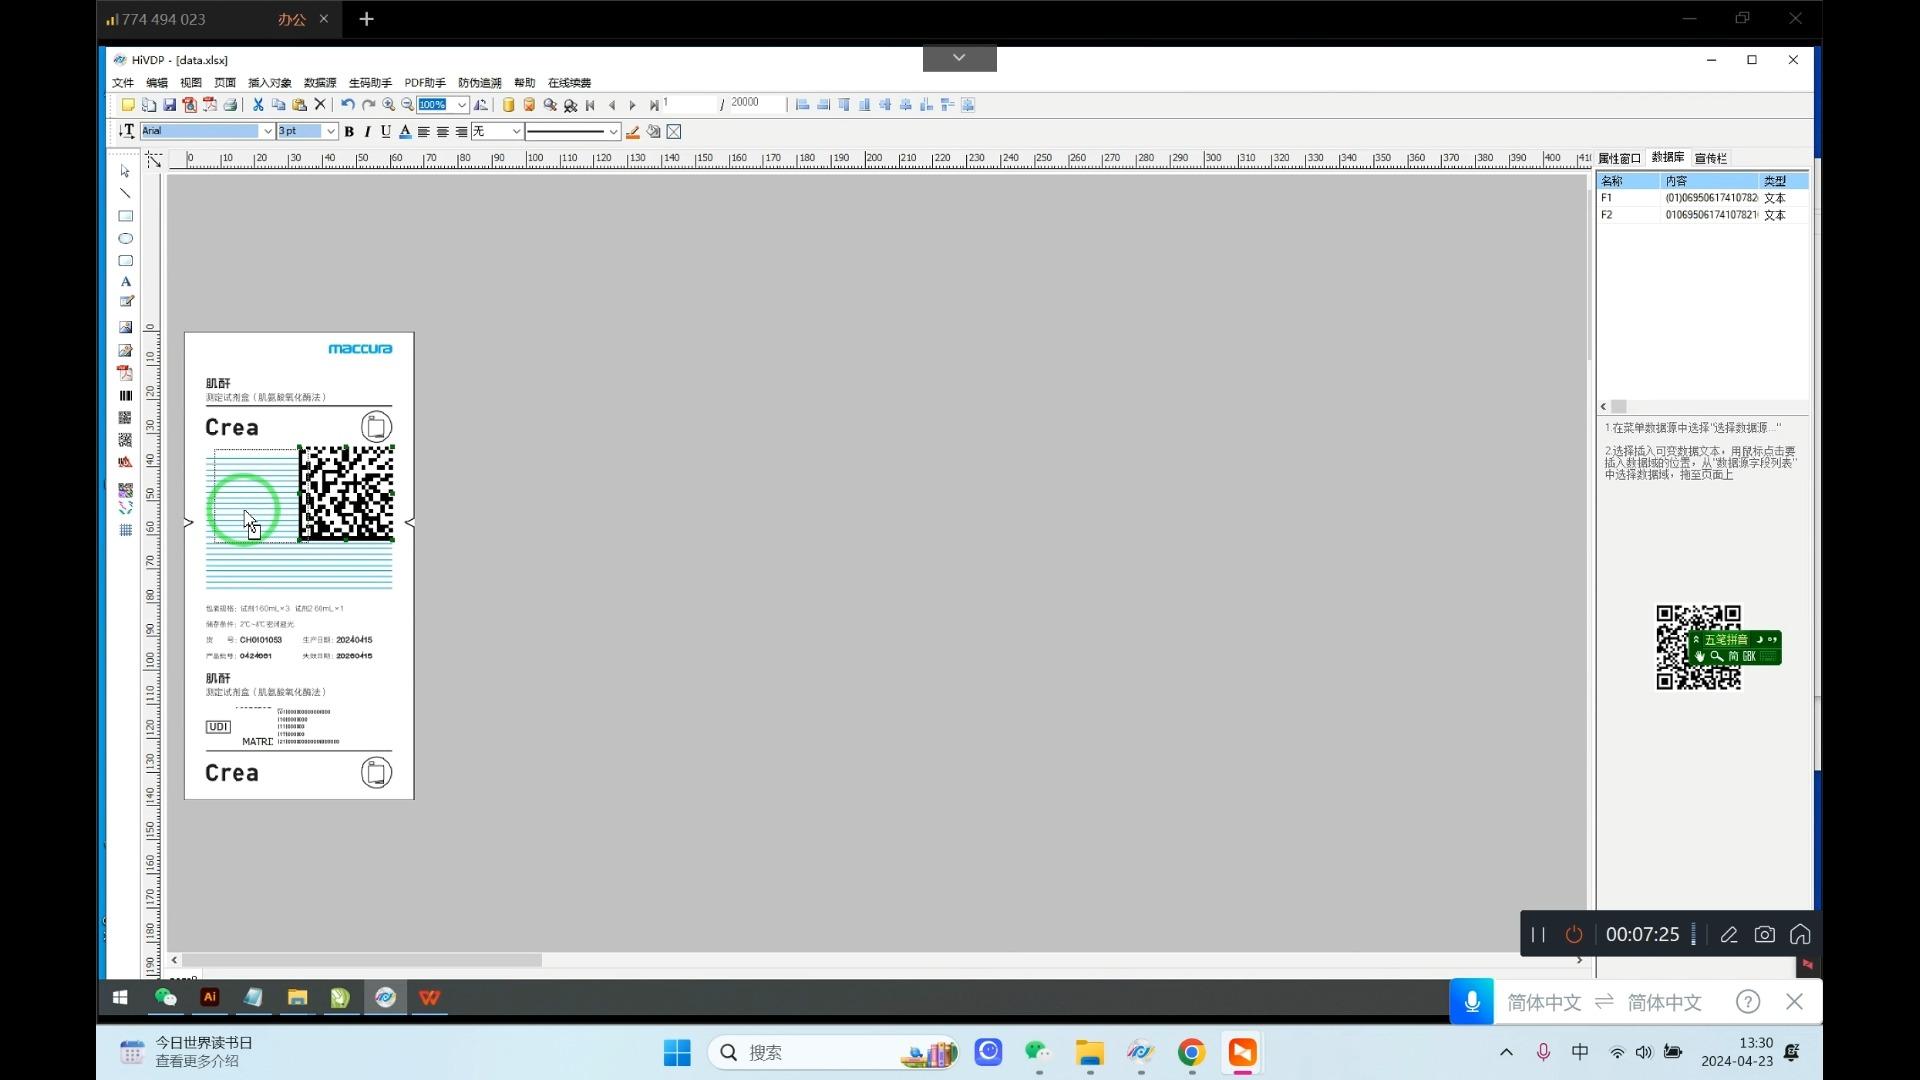Select the Line drawing tool
The image size is (1920, 1080).
click(125, 193)
